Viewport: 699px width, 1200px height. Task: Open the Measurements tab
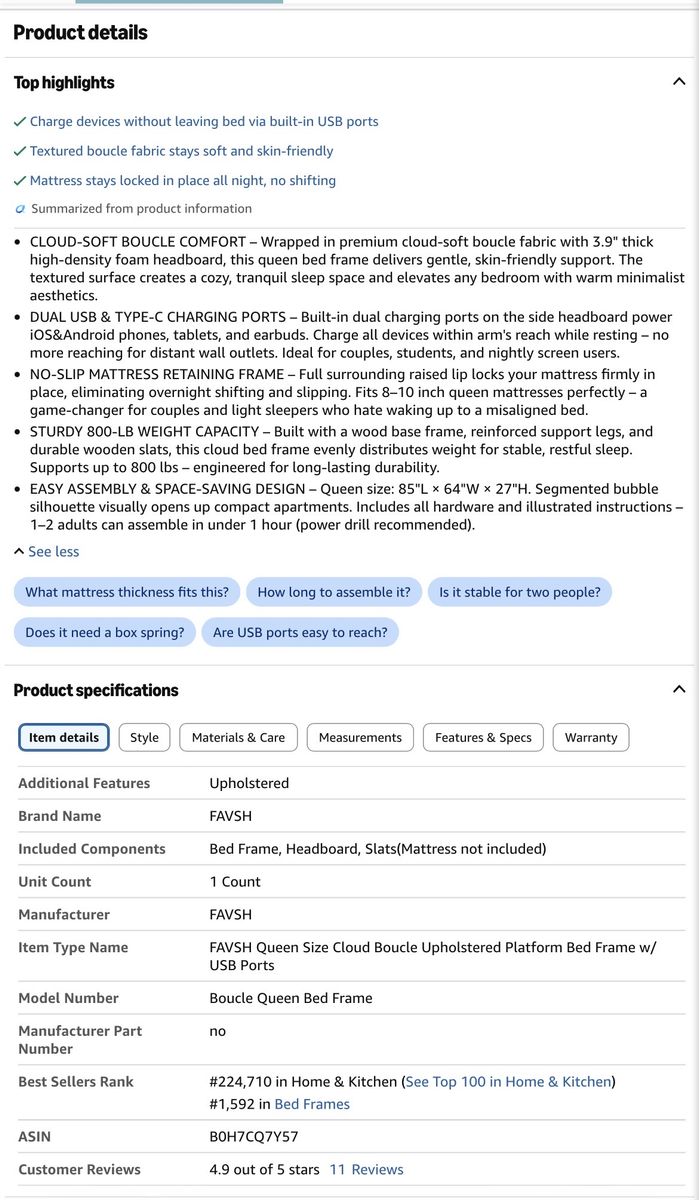click(x=360, y=737)
